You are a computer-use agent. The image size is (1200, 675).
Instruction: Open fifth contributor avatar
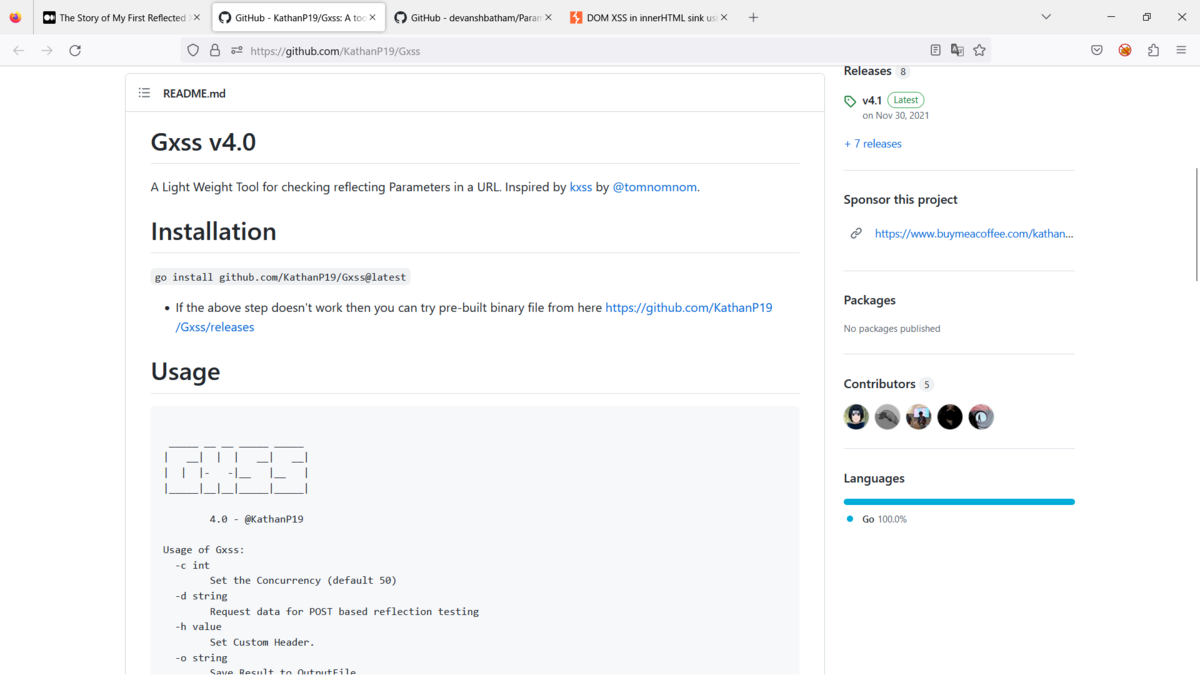pos(981,417)
